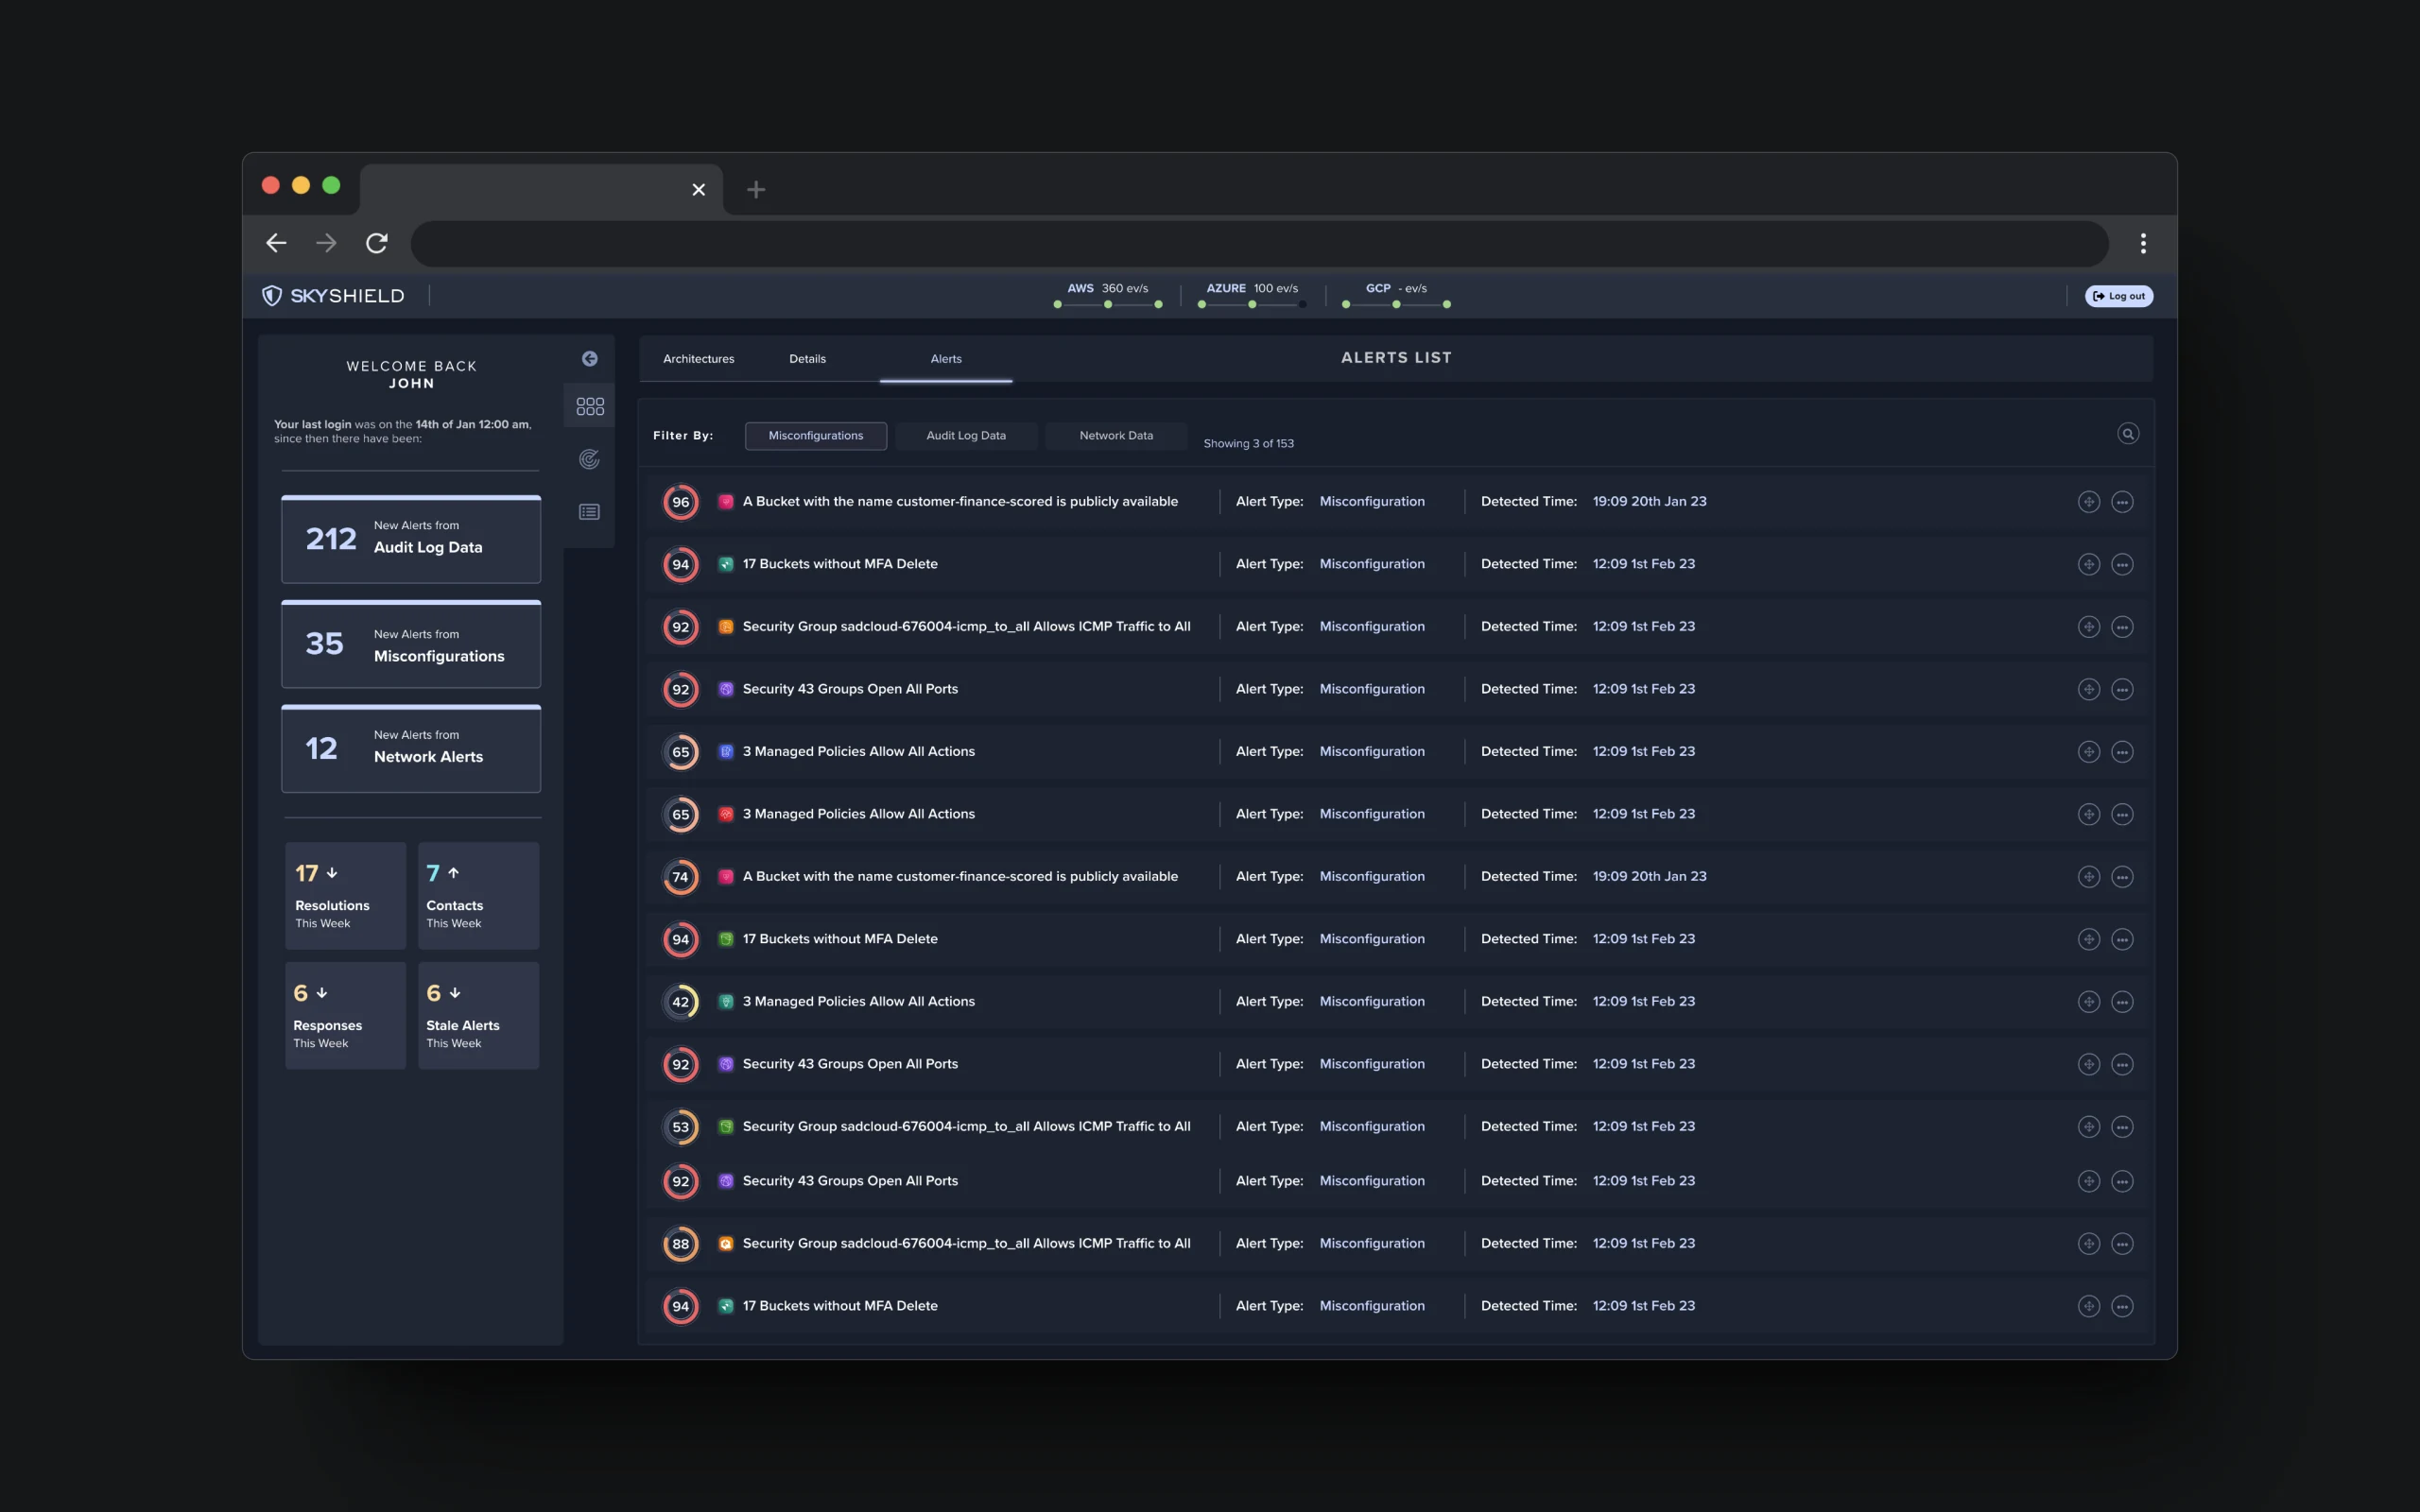This screenshot has height=1512, width=2420.
Task: Click the AZURE 100 ev/s status indicator
Action: [x=1252, y=295]
